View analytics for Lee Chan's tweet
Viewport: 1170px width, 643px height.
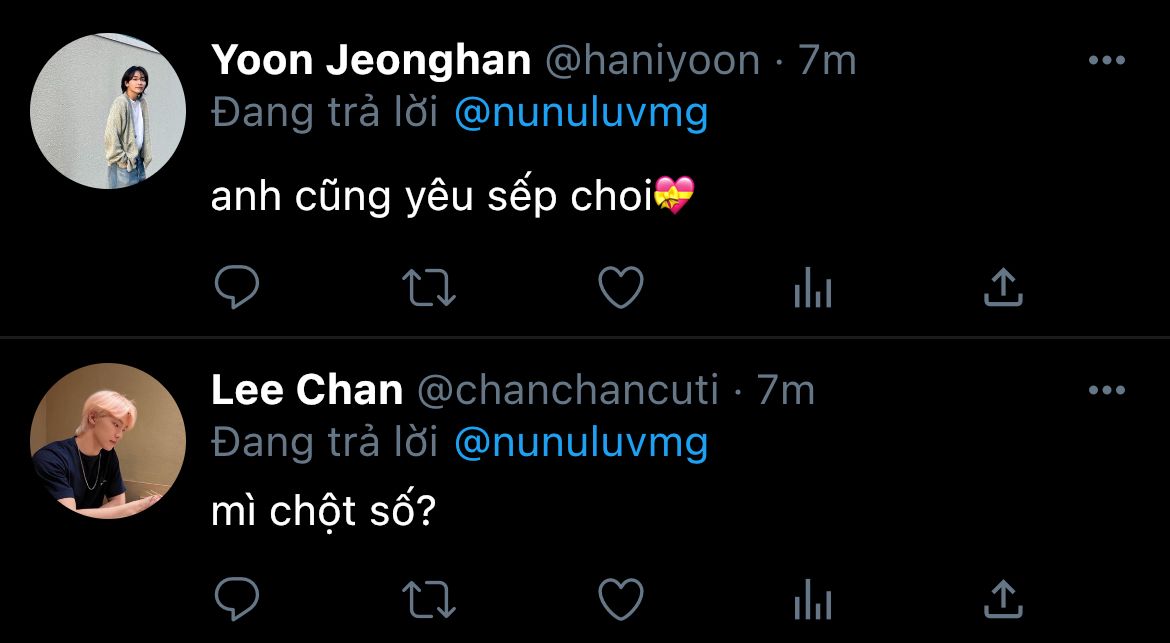click(812, 601)
